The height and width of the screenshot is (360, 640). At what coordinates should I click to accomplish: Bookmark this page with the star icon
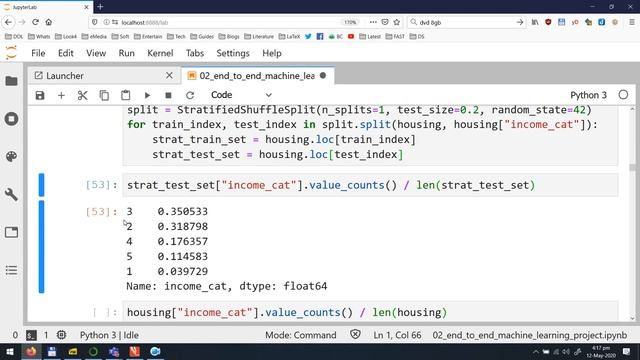pyautogui.click(x=396, y=22)
